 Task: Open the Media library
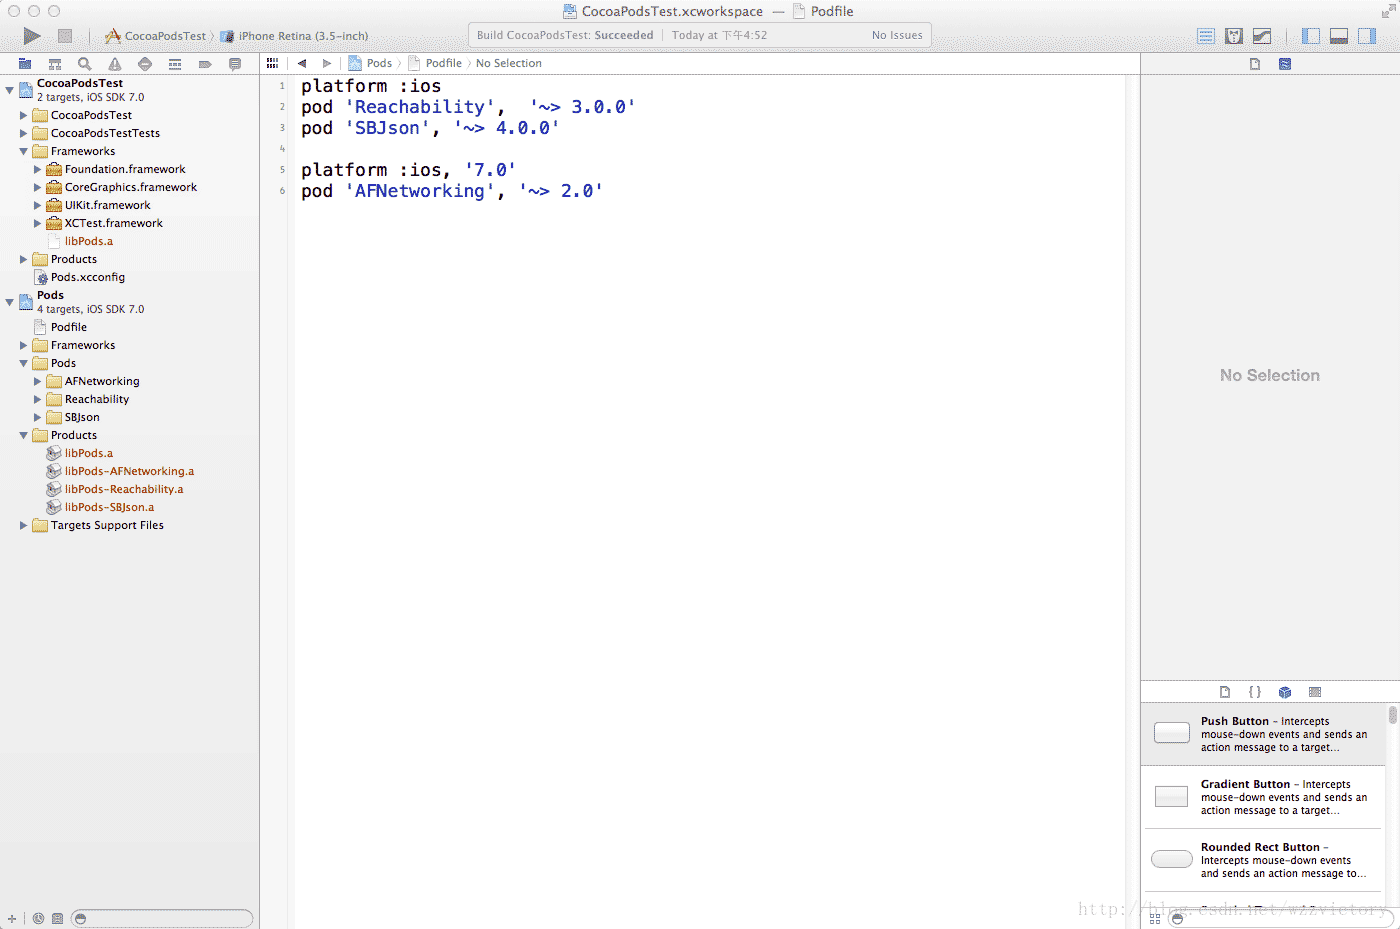coord(1315,692)
